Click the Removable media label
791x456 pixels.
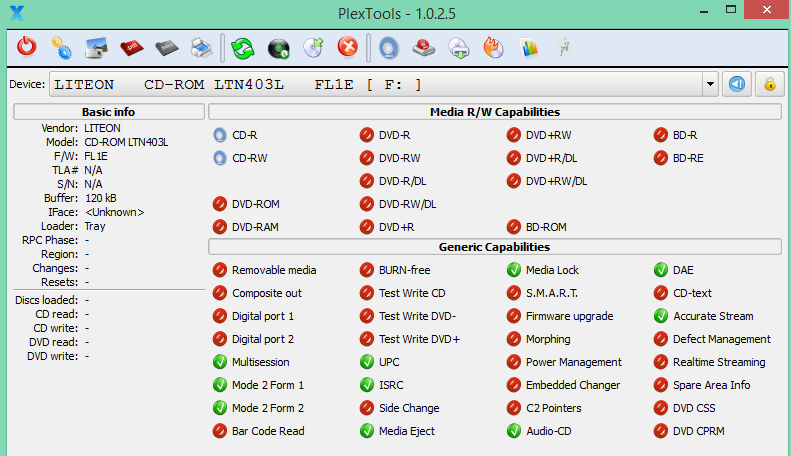point(274,270)
